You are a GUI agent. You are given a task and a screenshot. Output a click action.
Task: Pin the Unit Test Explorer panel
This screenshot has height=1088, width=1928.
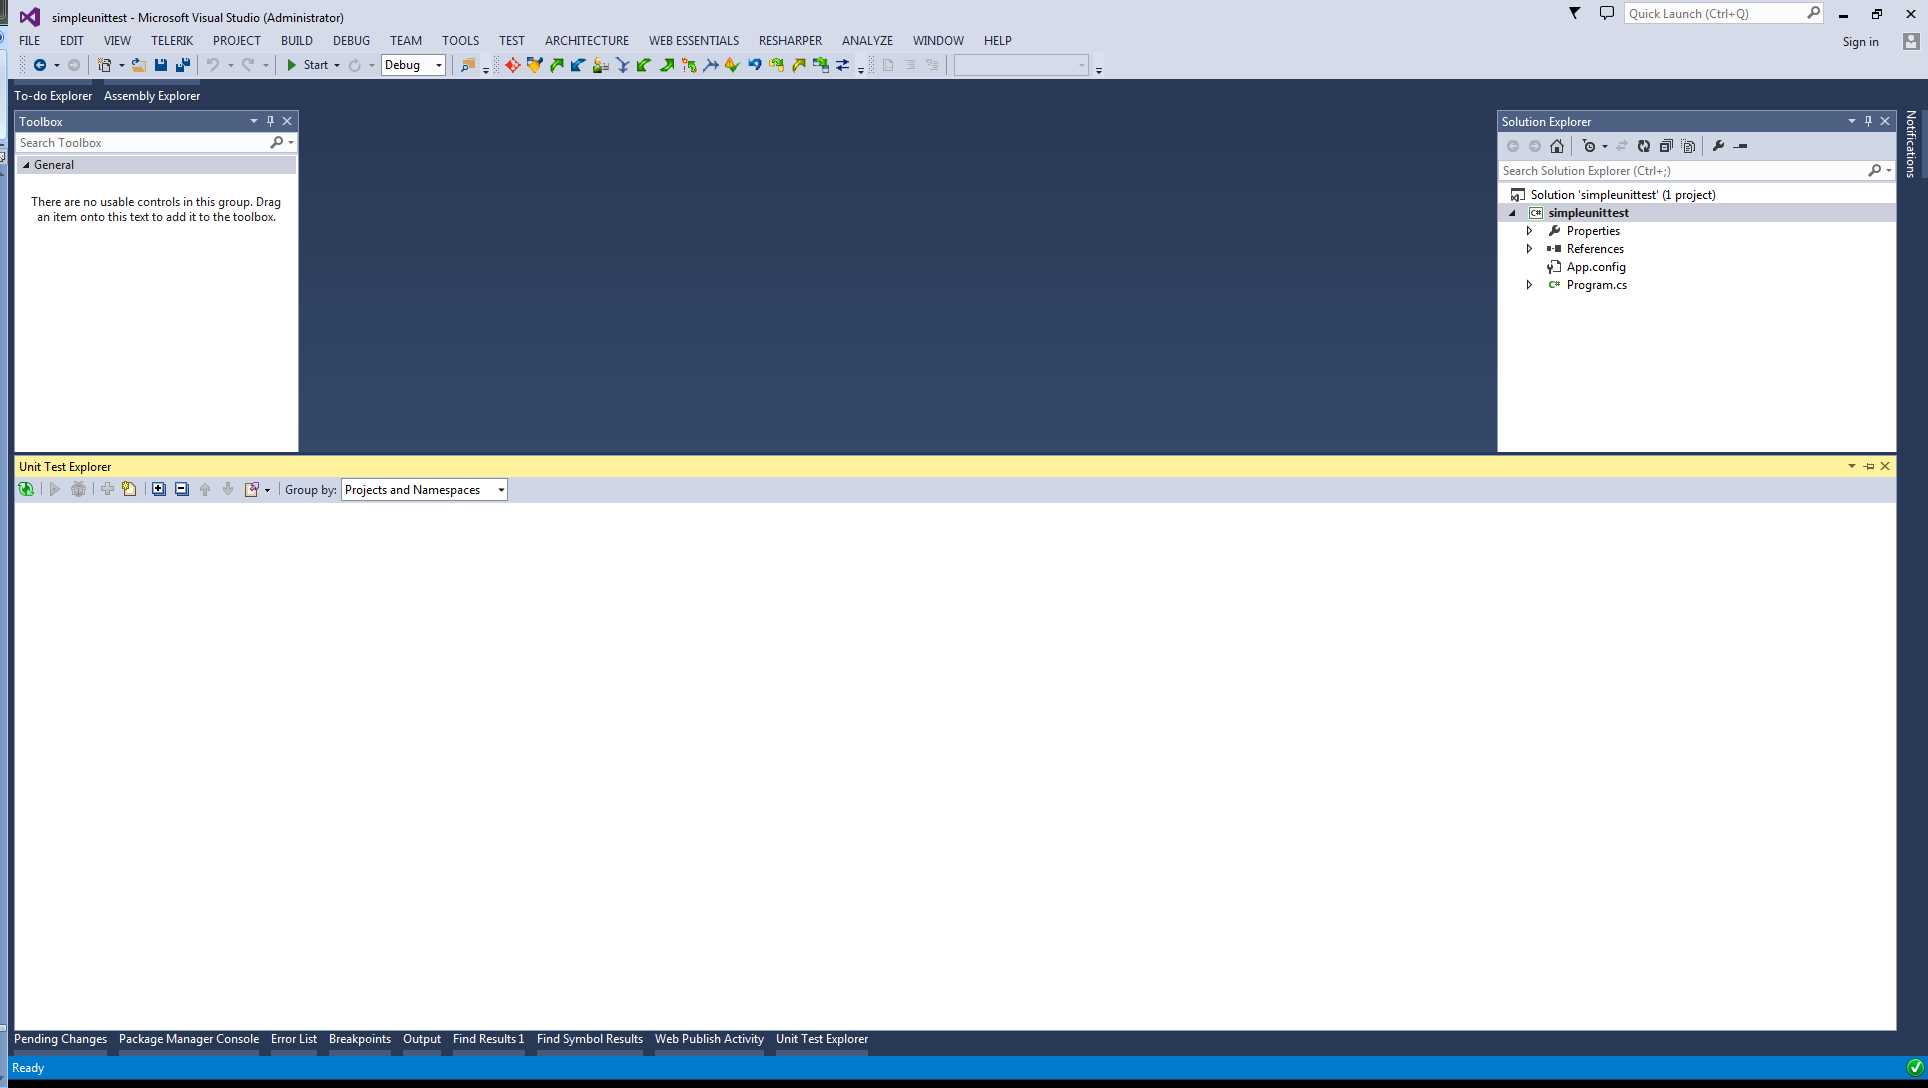(1869, 466)
